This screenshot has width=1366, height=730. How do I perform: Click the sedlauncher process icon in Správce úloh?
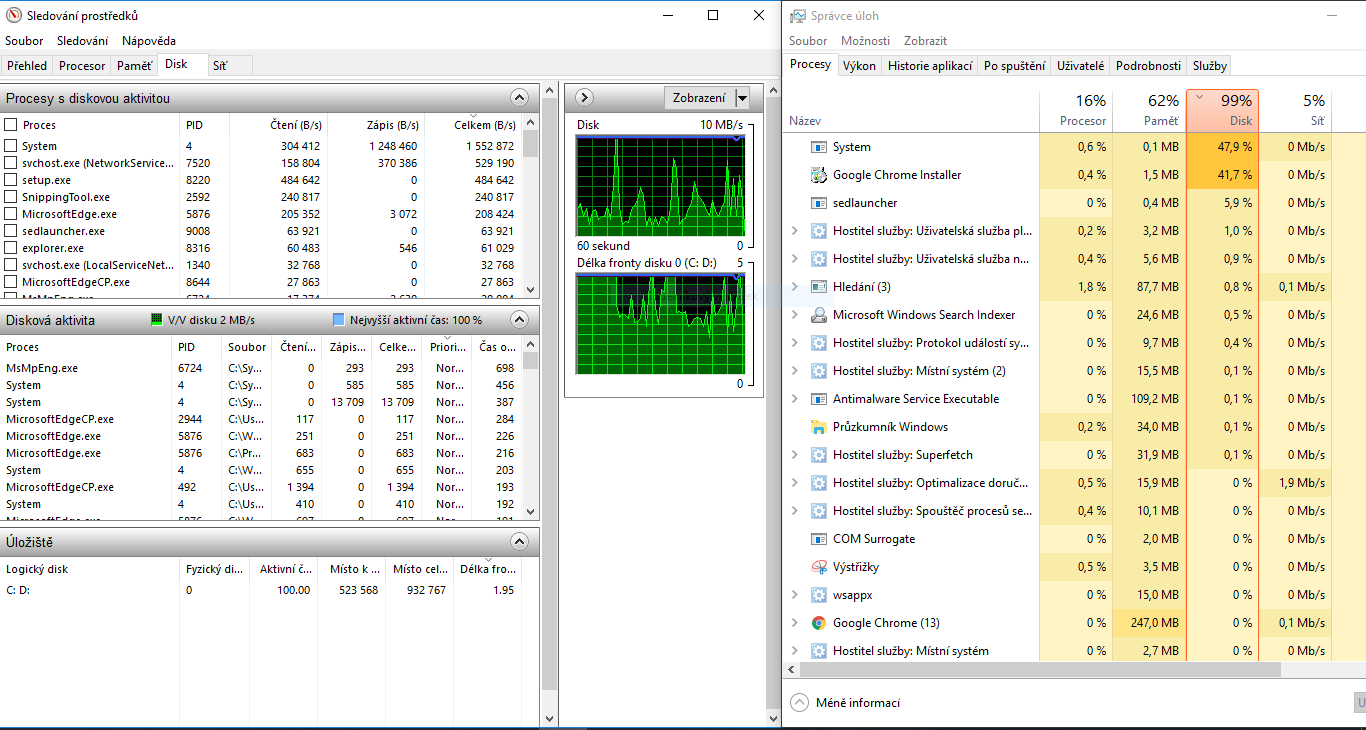[x=819, y=203]
